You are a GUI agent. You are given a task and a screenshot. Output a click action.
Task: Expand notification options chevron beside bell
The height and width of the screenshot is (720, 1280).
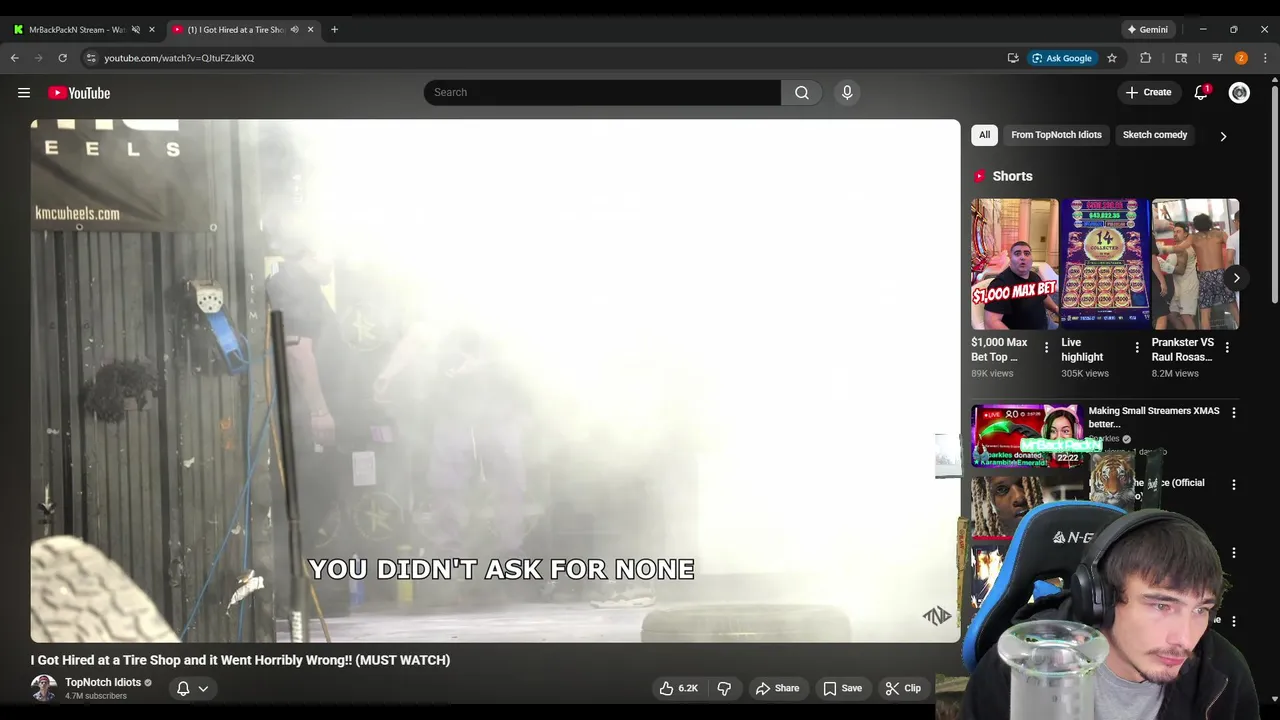[x=203, y=688]
